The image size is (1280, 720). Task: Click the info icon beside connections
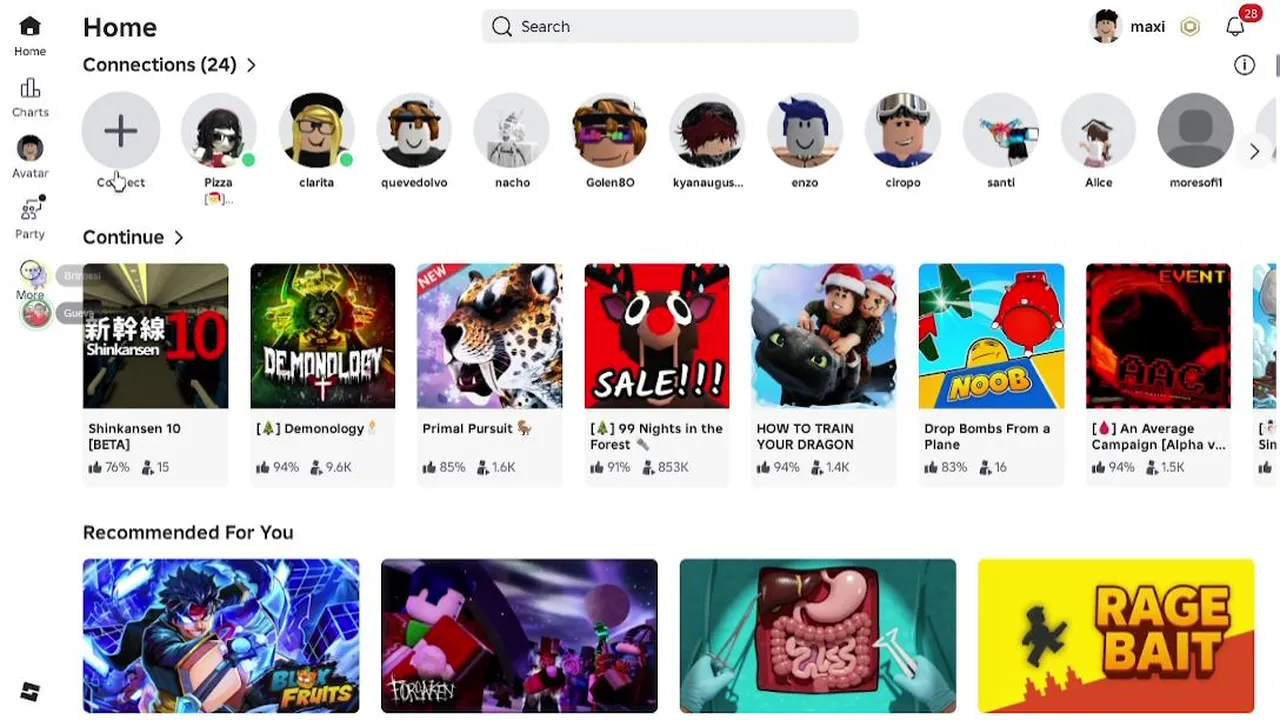coord(1244,65)
